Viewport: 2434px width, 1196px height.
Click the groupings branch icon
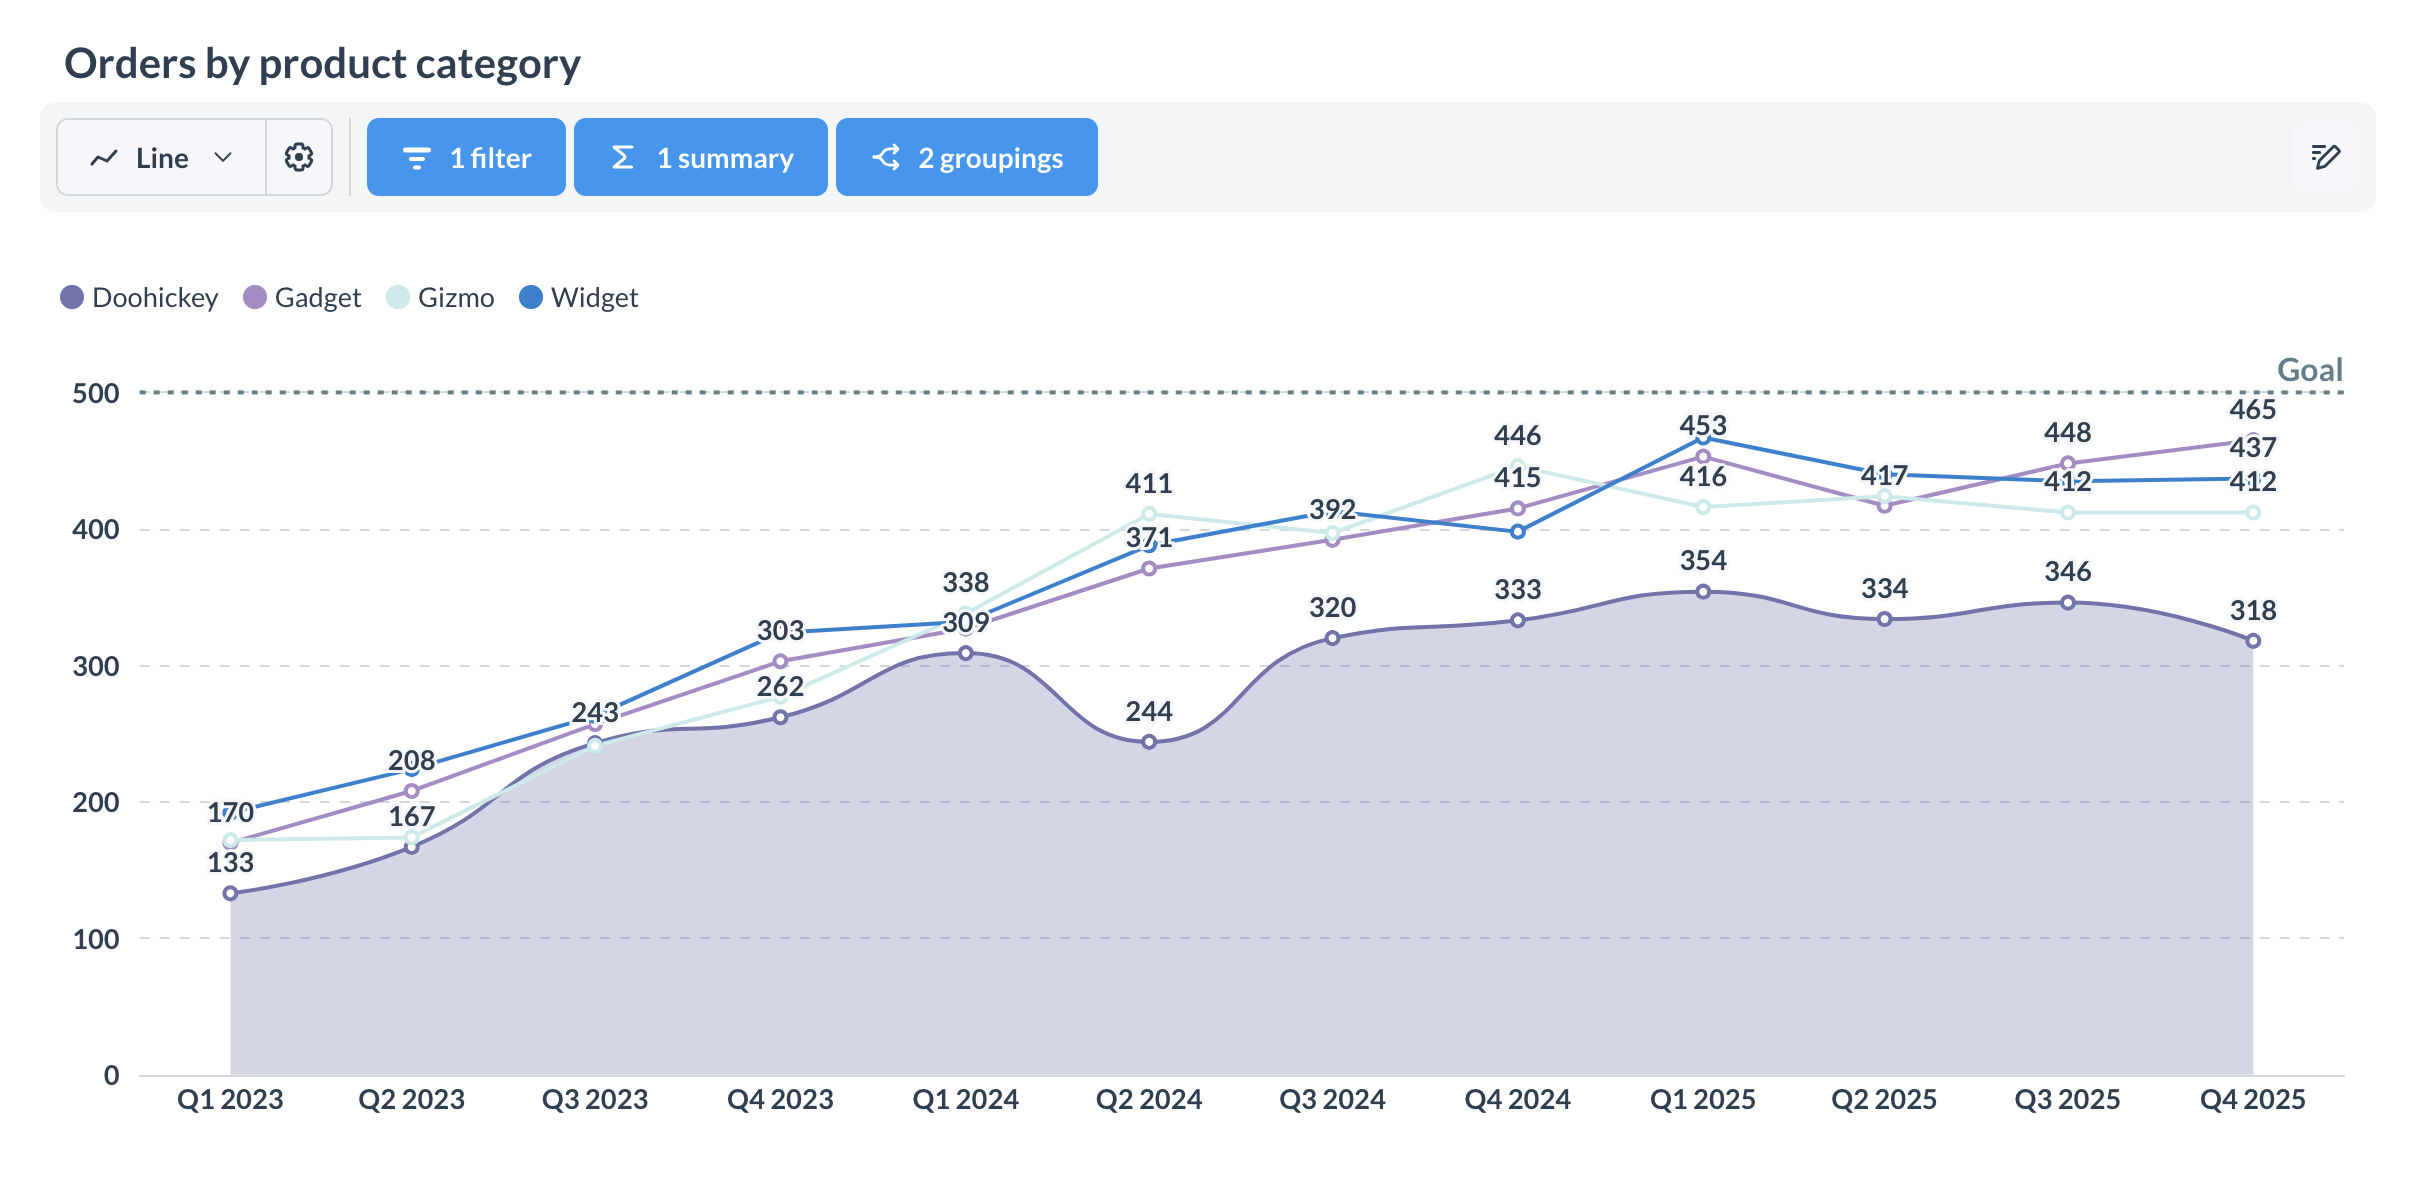coord(886,158)
